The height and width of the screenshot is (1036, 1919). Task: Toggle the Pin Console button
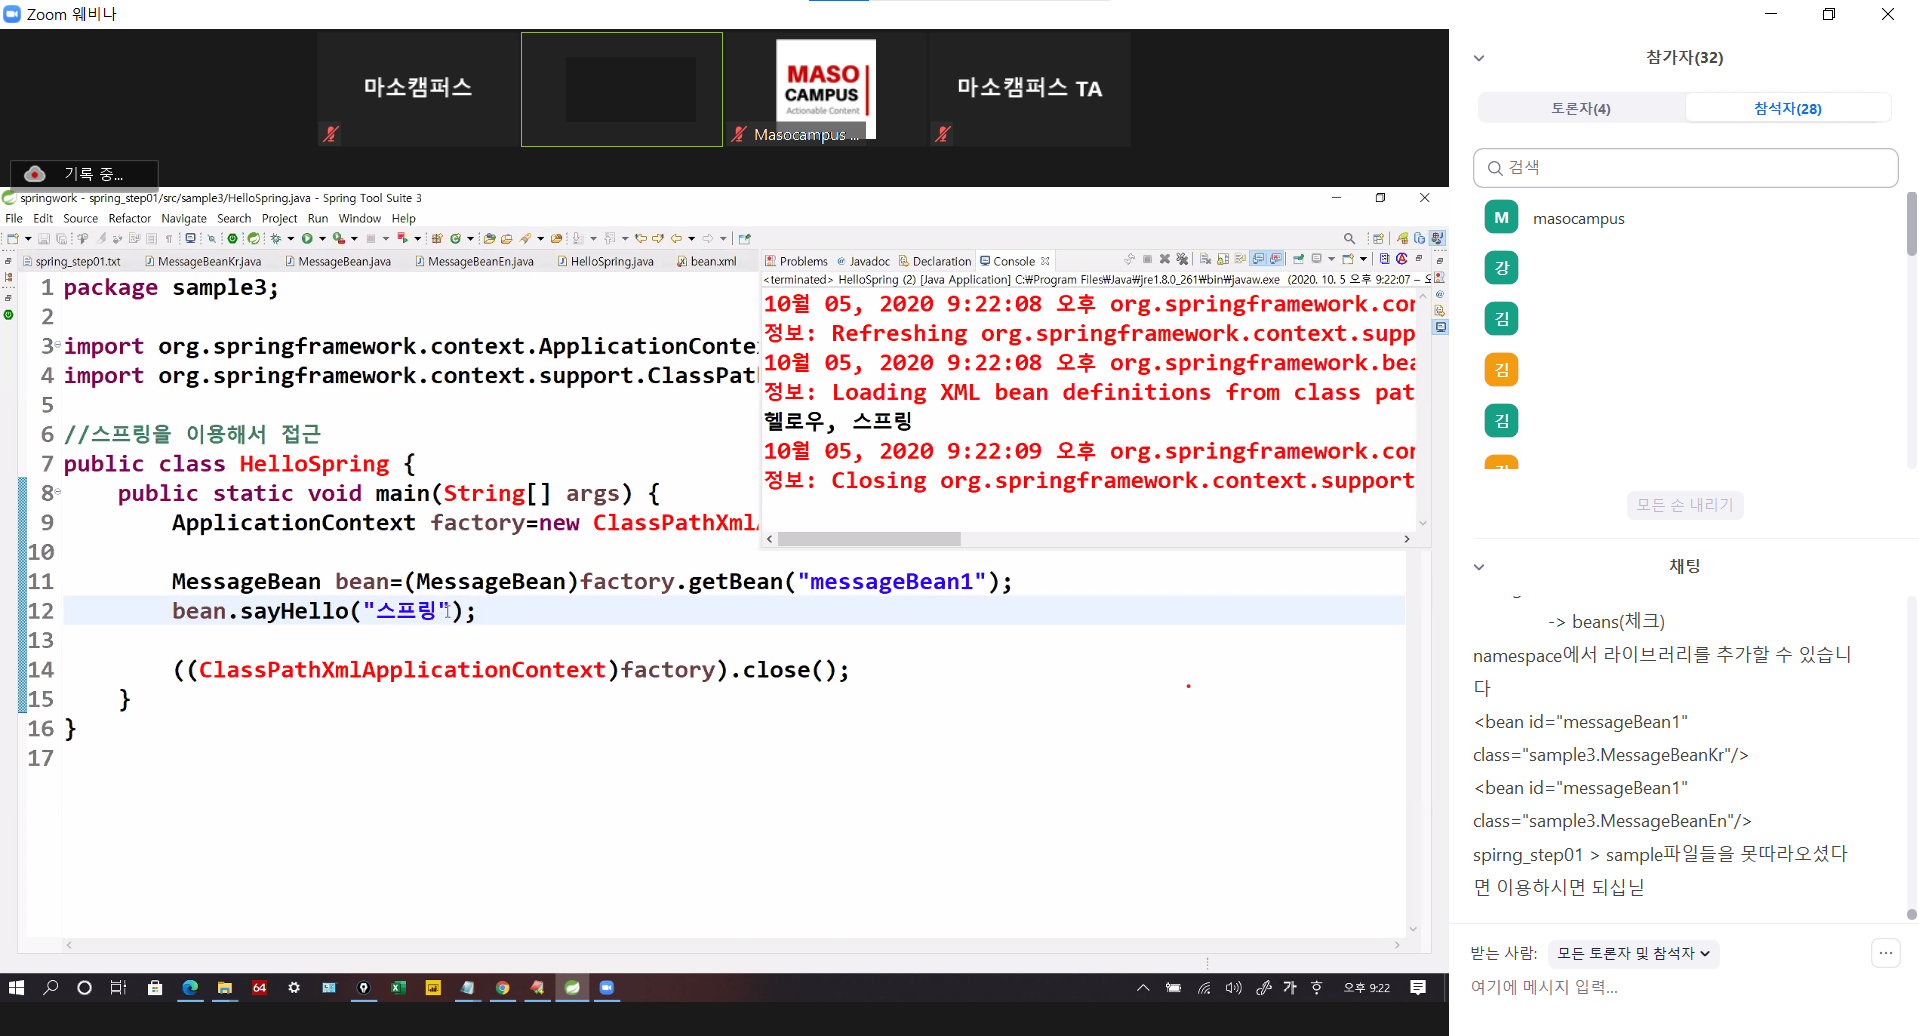click(1298, 259)
